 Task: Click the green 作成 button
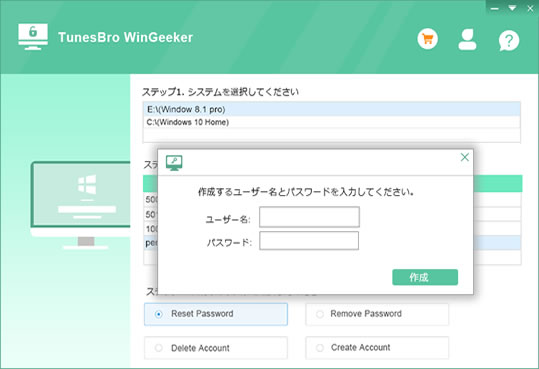pyautogui.click(x=425, y=277)
